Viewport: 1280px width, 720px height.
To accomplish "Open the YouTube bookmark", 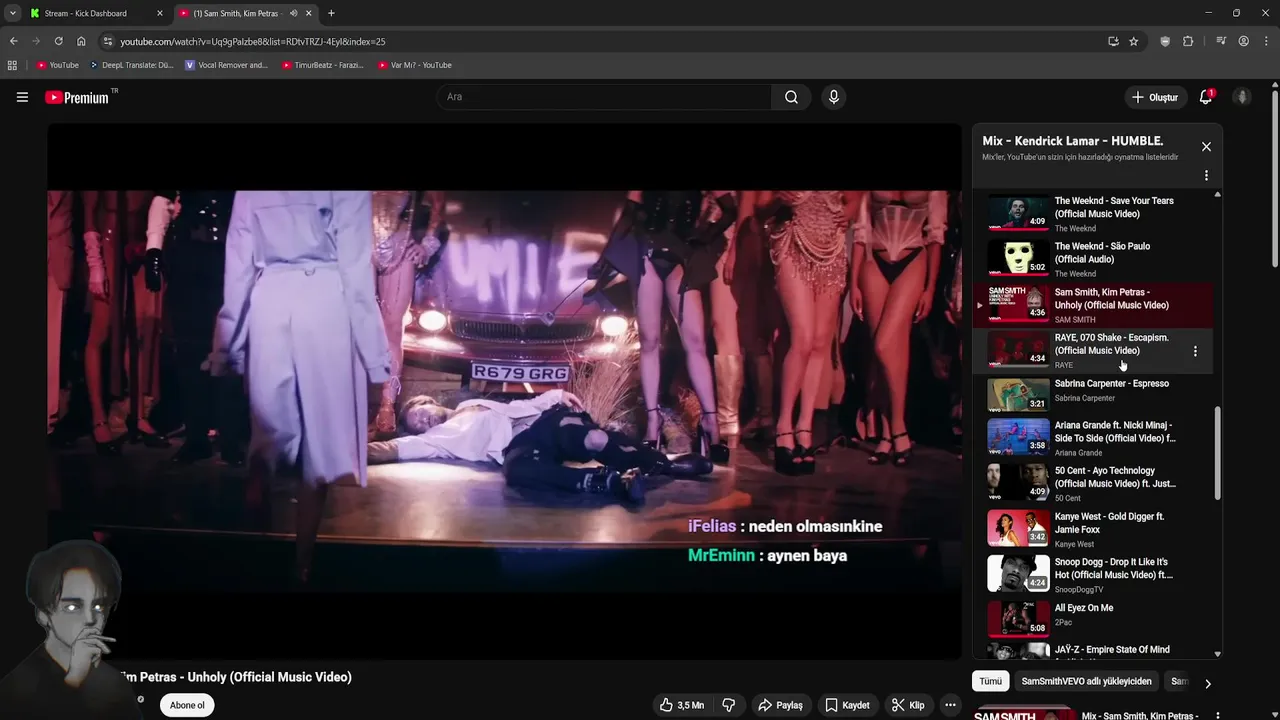I will (57, 65).
